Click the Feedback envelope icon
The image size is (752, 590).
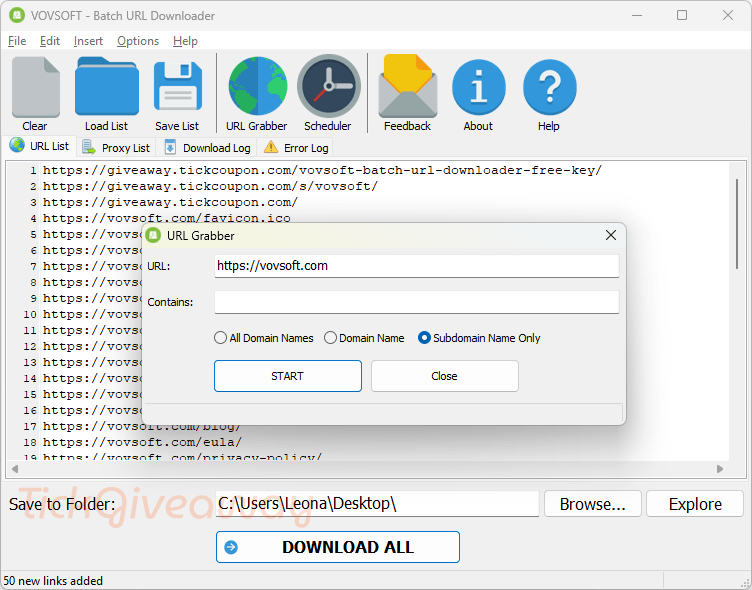408,86
